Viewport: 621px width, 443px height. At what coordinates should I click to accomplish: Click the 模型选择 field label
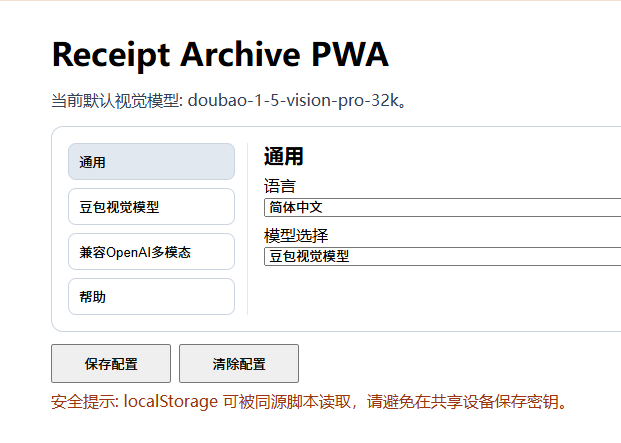pos(296,235)
